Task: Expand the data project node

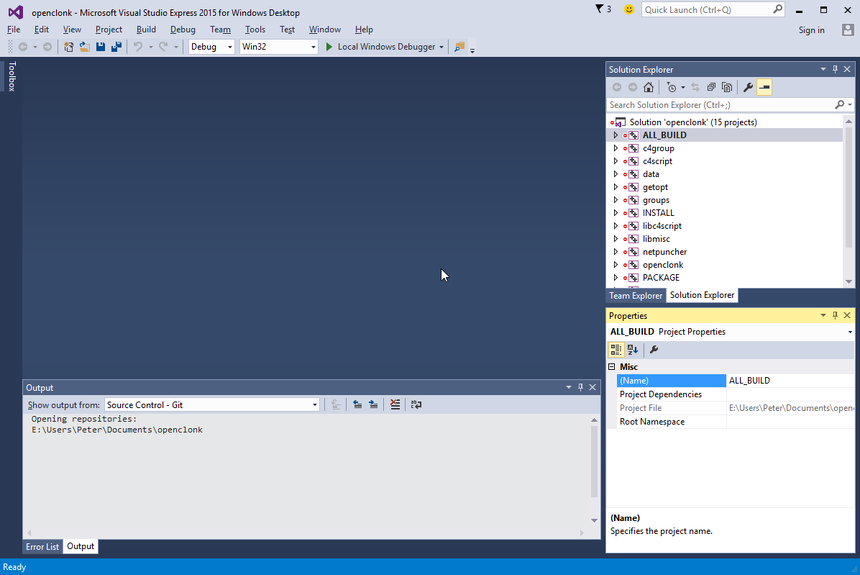Action: point(615,174)
